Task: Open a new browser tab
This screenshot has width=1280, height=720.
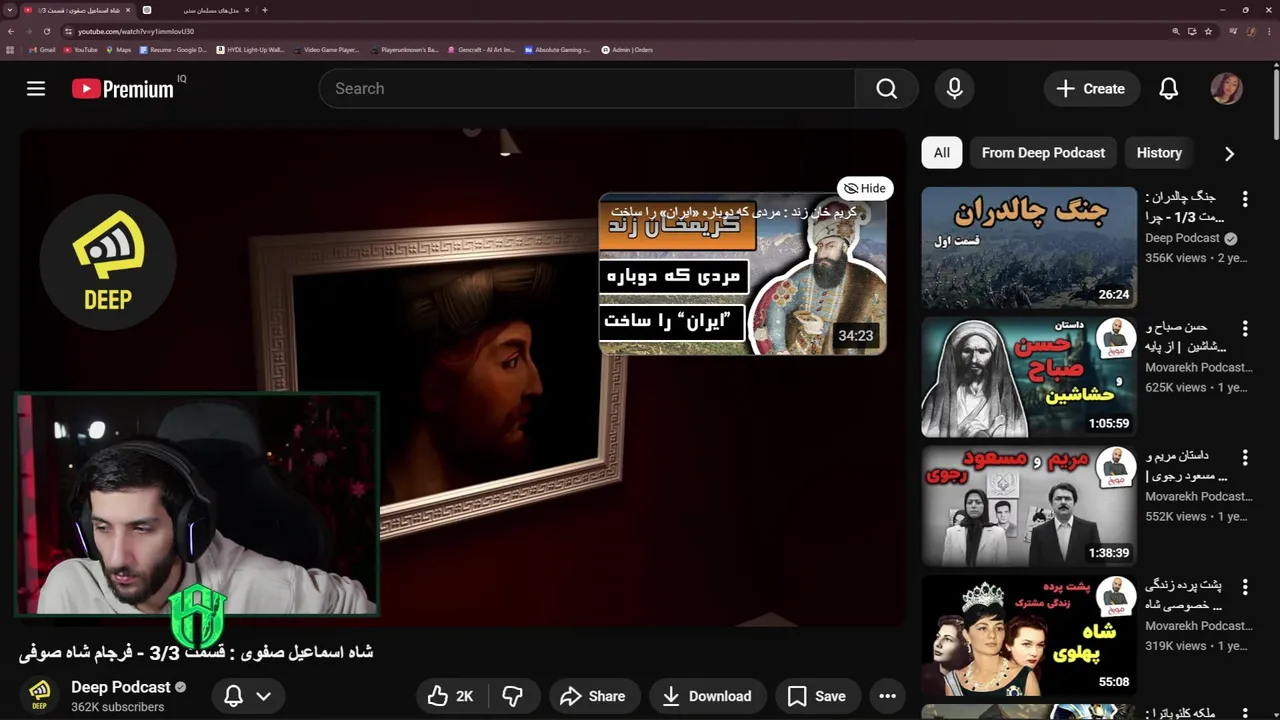Action: tap(264, 10)
